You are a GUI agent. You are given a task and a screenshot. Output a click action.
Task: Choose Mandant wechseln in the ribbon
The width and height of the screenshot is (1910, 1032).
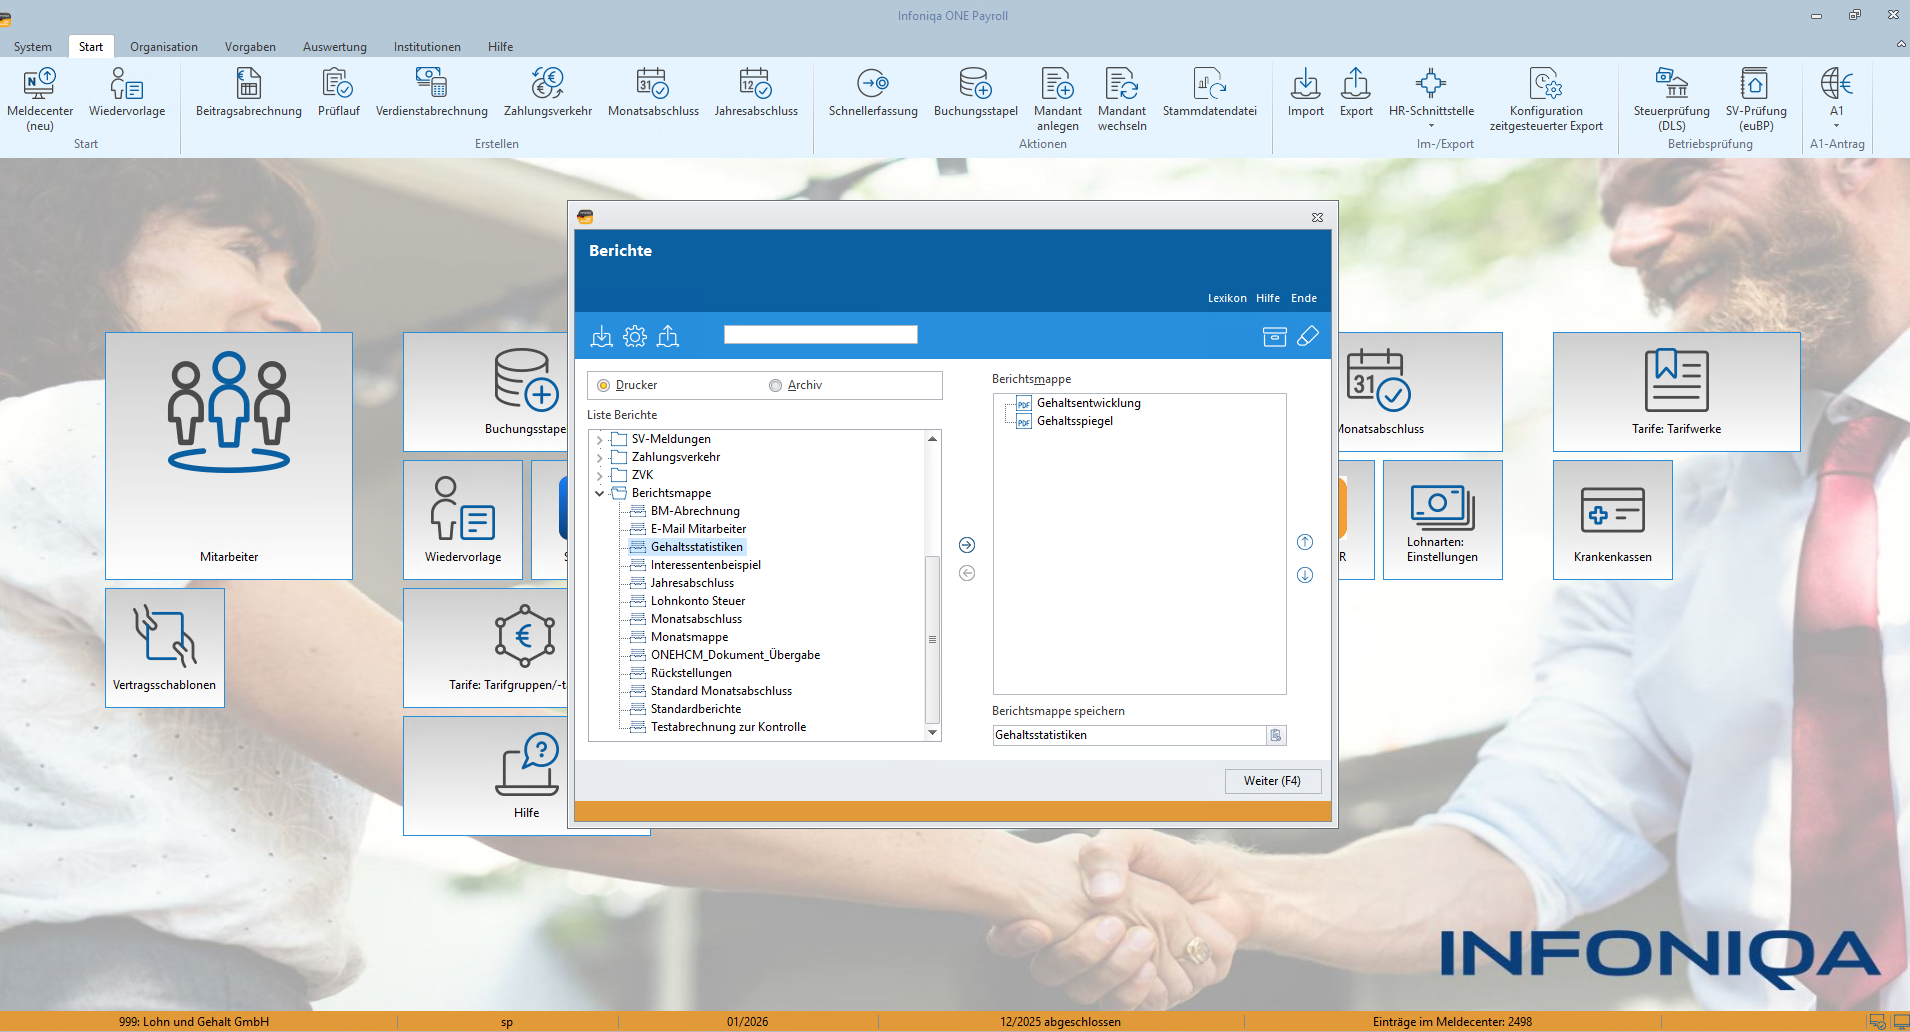1122,98
